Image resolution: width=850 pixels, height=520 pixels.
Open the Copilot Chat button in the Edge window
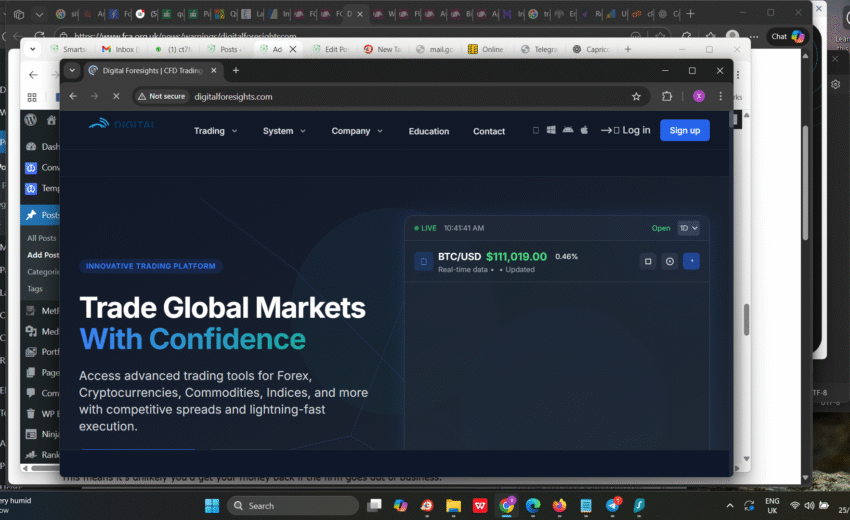[x=788, y=36]
